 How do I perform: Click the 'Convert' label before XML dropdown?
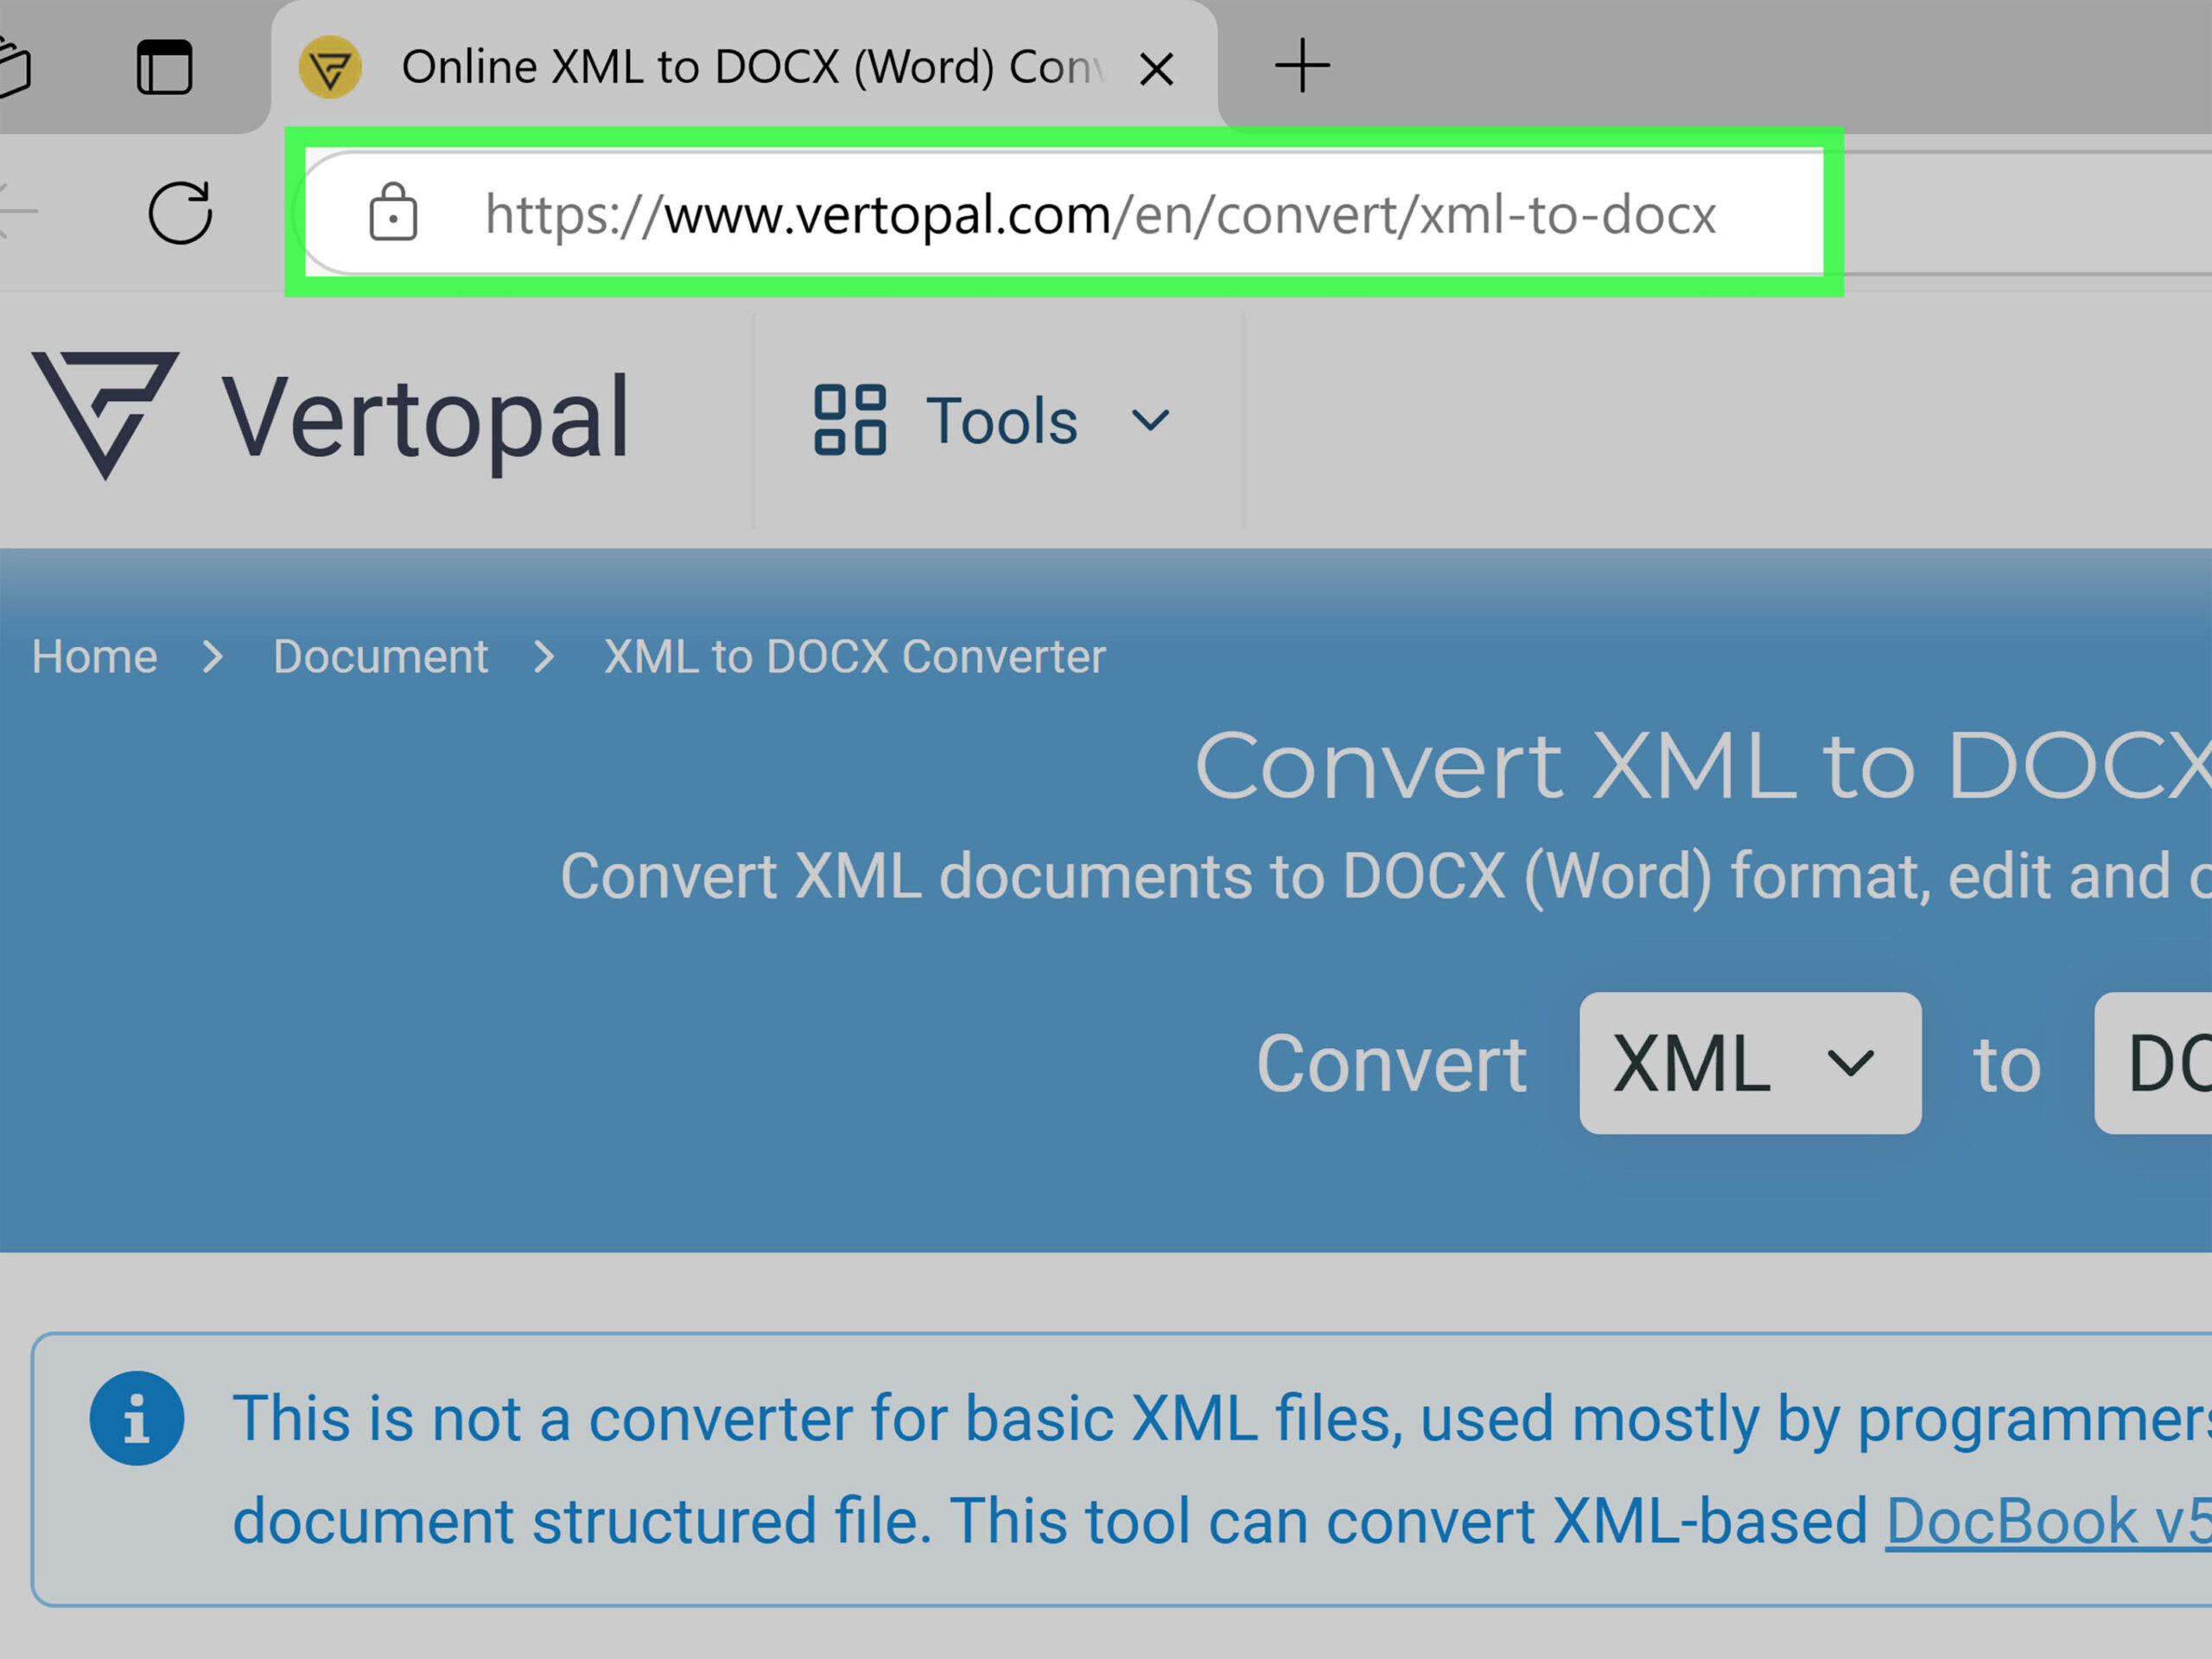pos(1391,1064)
